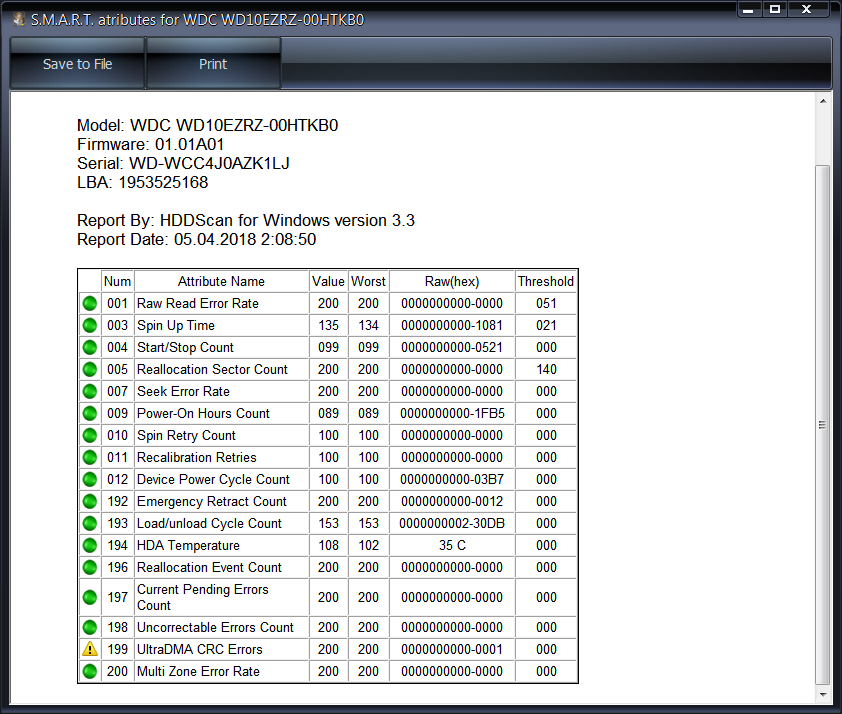Click green status icon for Load/unload Cycle Count

click(x=90, y=523)
